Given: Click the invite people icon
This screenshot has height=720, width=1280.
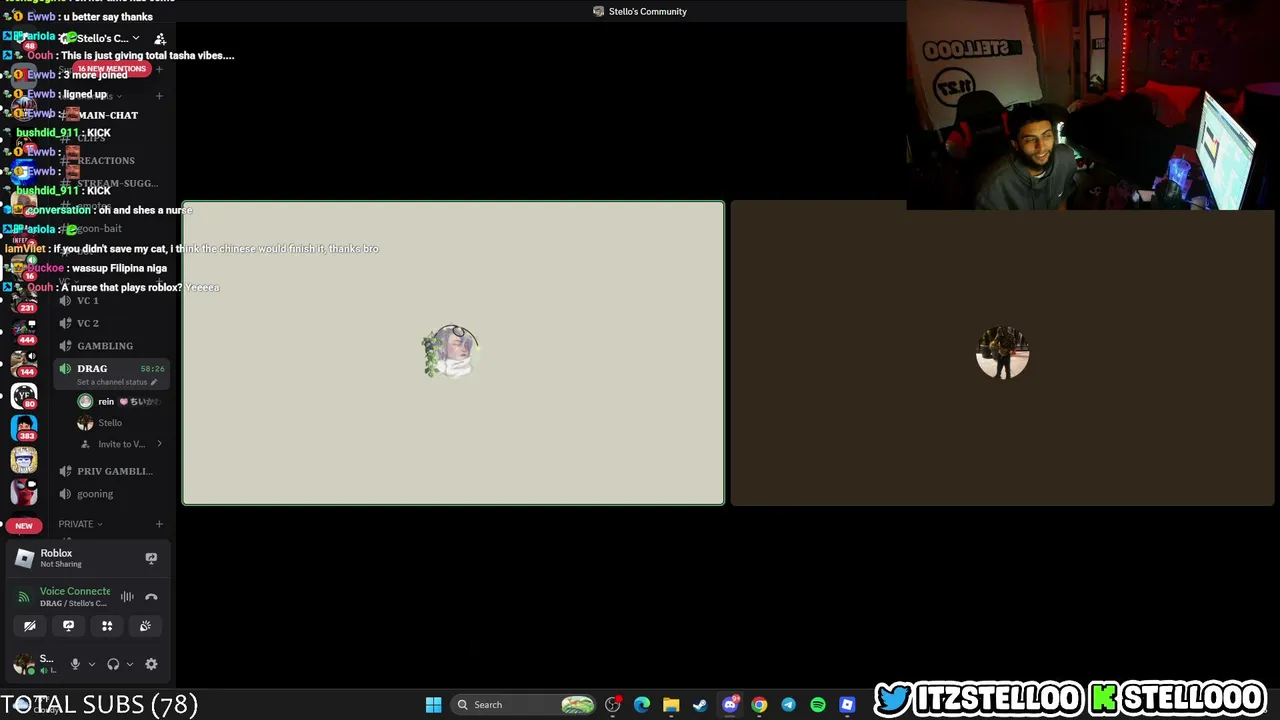Looking at the screenshot, I should pos(160,39).
